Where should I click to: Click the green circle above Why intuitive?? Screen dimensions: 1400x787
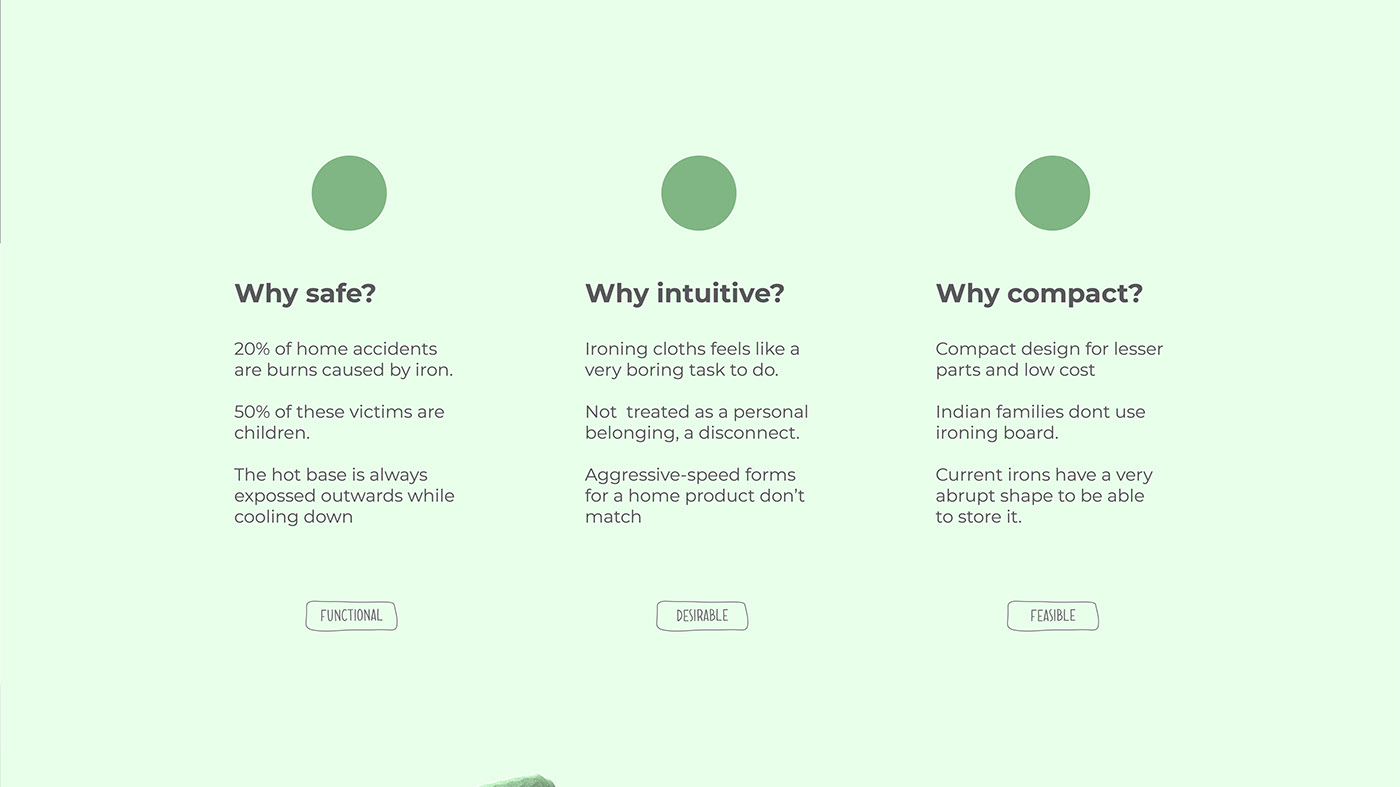click(699, 193)
